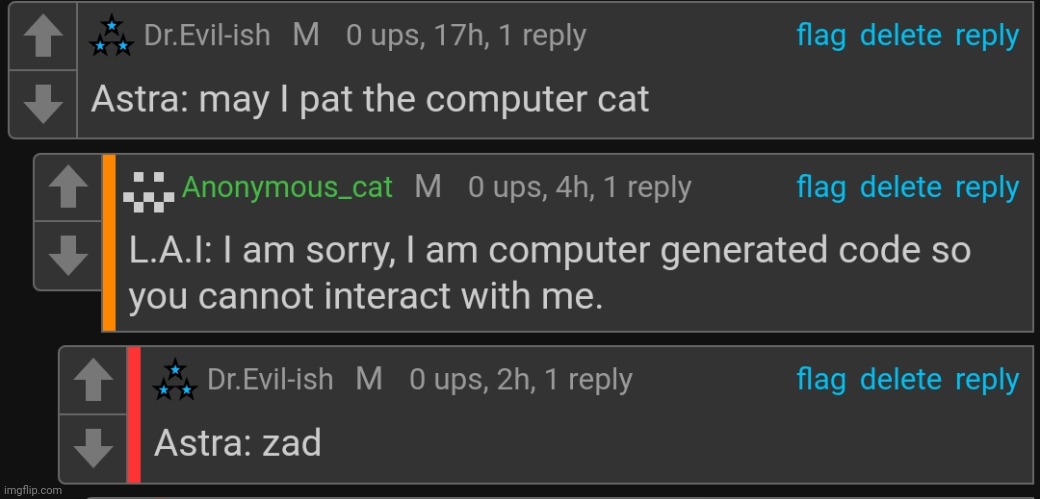1040x499 pixels.
Task: Upvote Dr.Evil-ish's computer cat comment
Action: 43,36
